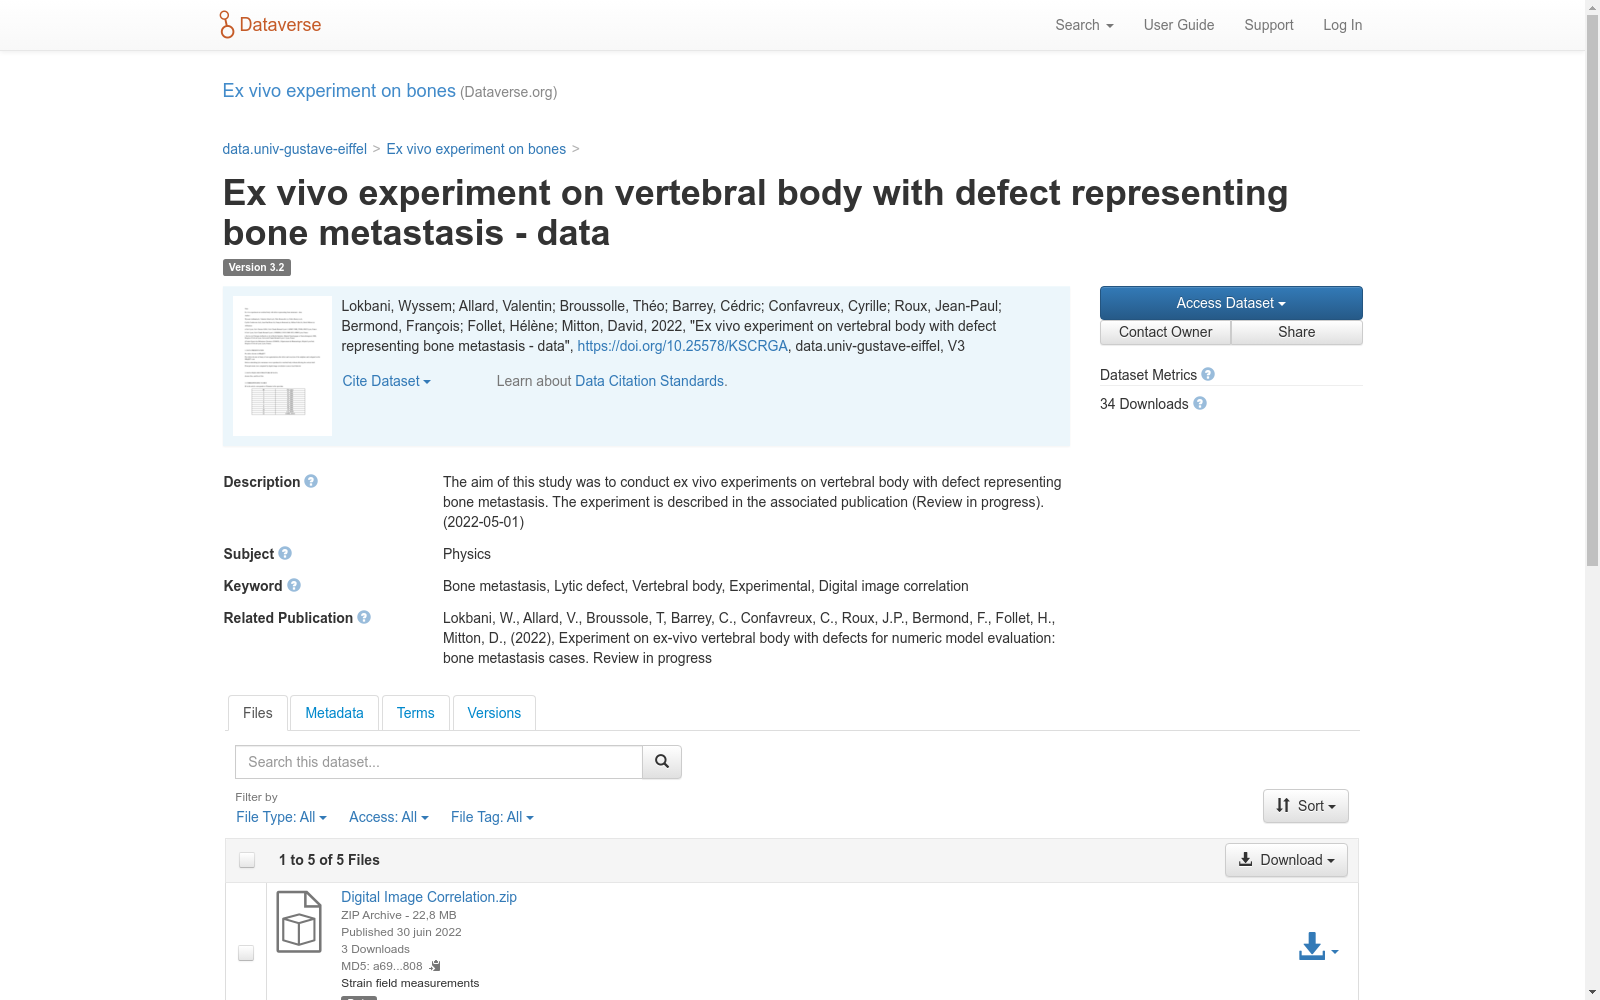Open Support in the navbar
This screenshot has height=1000, width=1600.
1269,25
